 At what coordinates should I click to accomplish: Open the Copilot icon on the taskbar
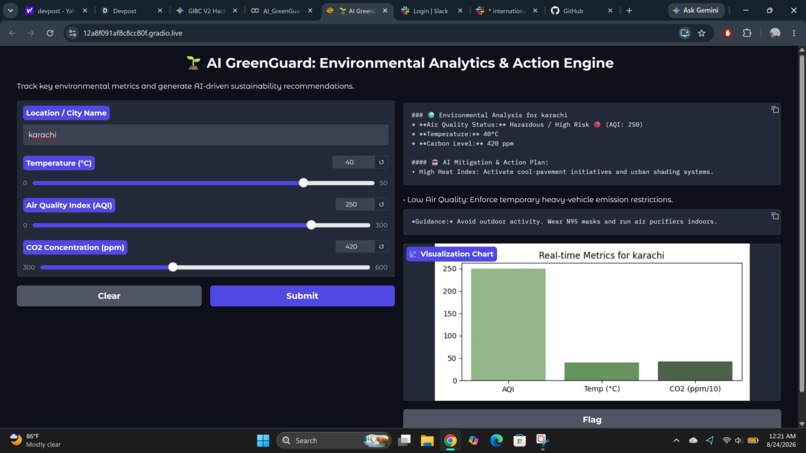pos(473,440)
